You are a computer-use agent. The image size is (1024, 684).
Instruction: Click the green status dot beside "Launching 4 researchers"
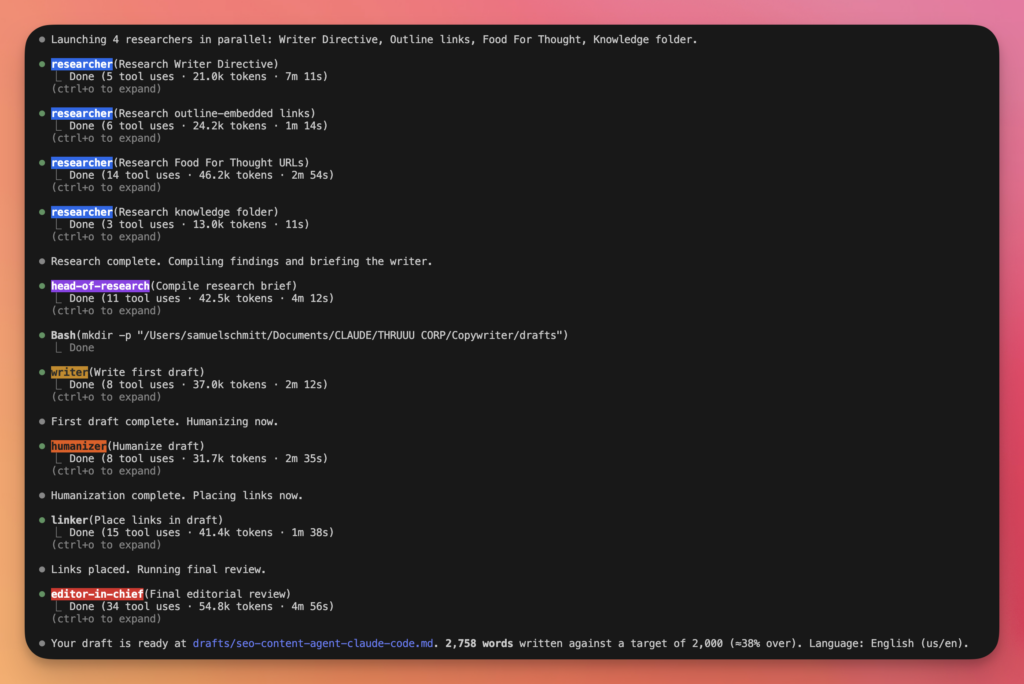[x=42, y=40]
